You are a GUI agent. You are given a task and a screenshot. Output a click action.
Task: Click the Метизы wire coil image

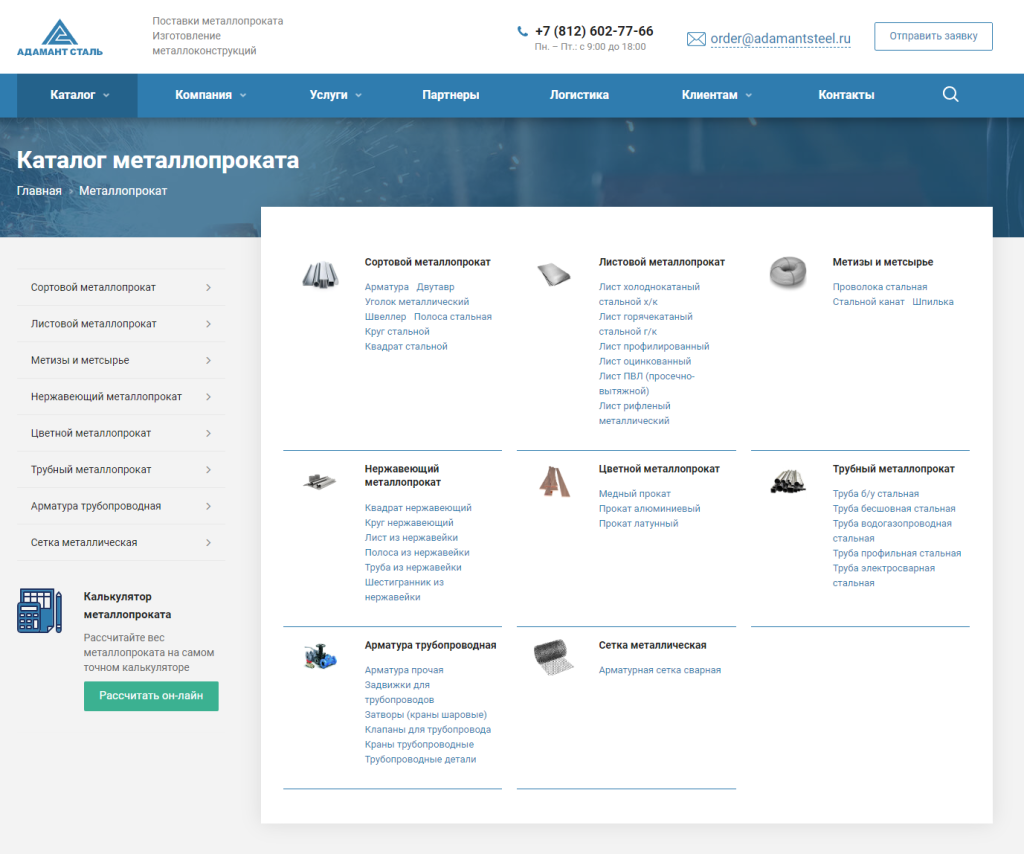tap(788, 273)
